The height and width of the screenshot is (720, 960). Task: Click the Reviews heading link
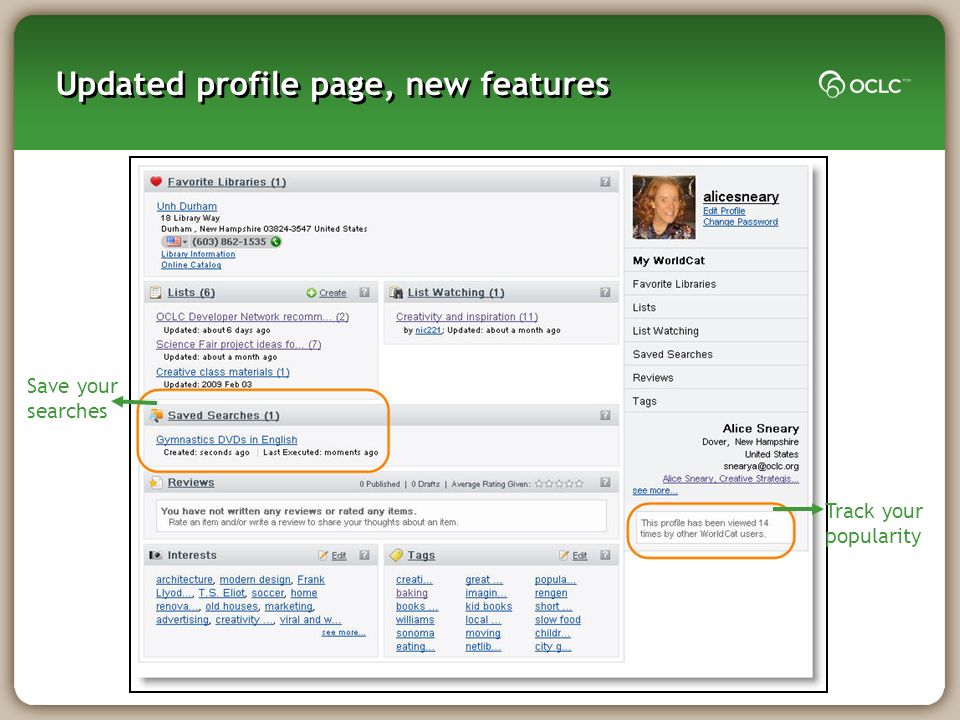[x=191, y=482]
